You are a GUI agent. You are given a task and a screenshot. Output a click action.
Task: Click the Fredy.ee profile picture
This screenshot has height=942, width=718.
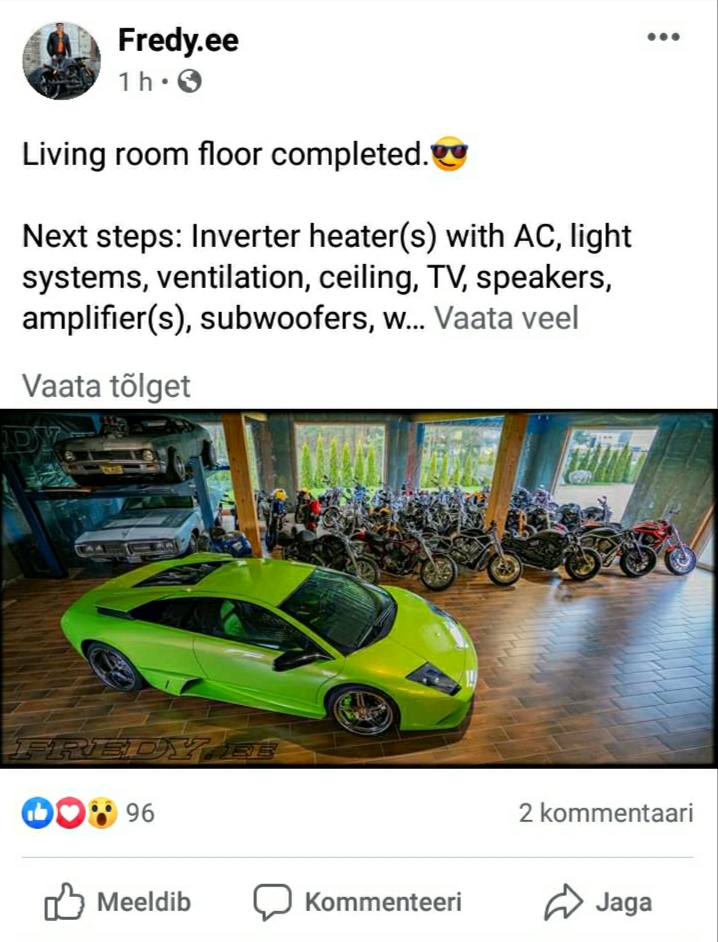[61, 61]
